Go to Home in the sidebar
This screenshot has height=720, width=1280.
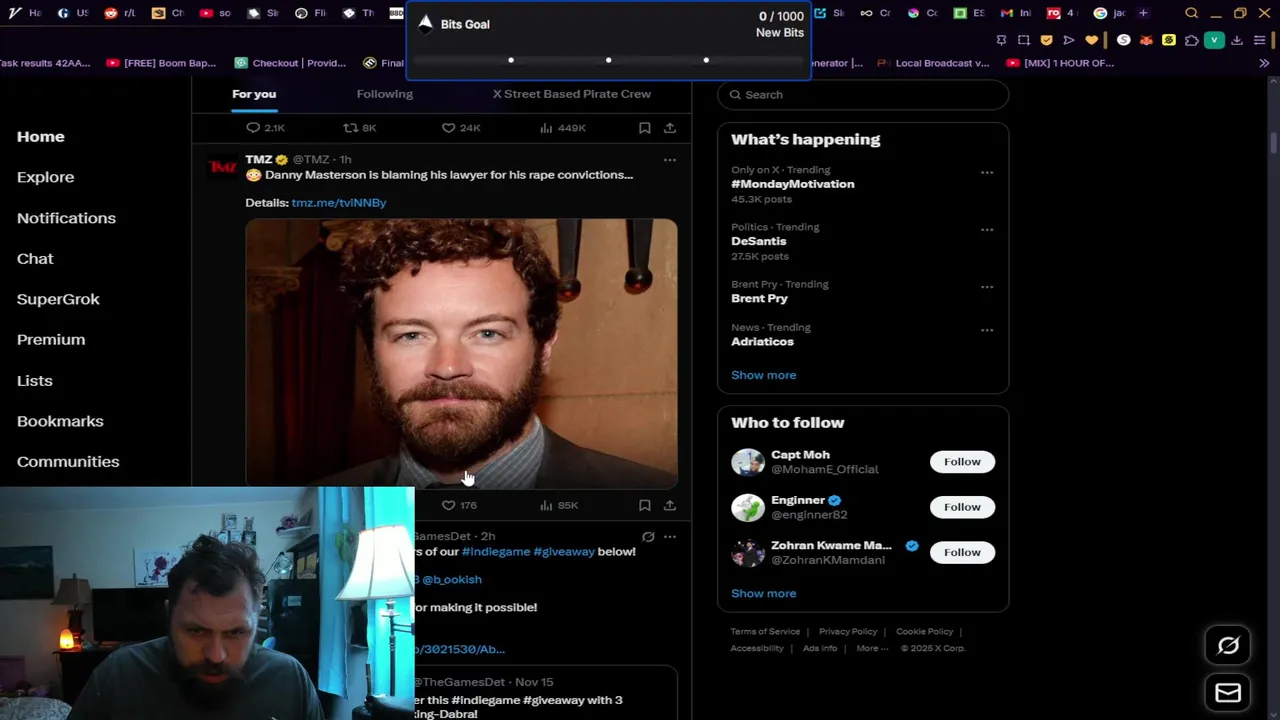point(41,137)
